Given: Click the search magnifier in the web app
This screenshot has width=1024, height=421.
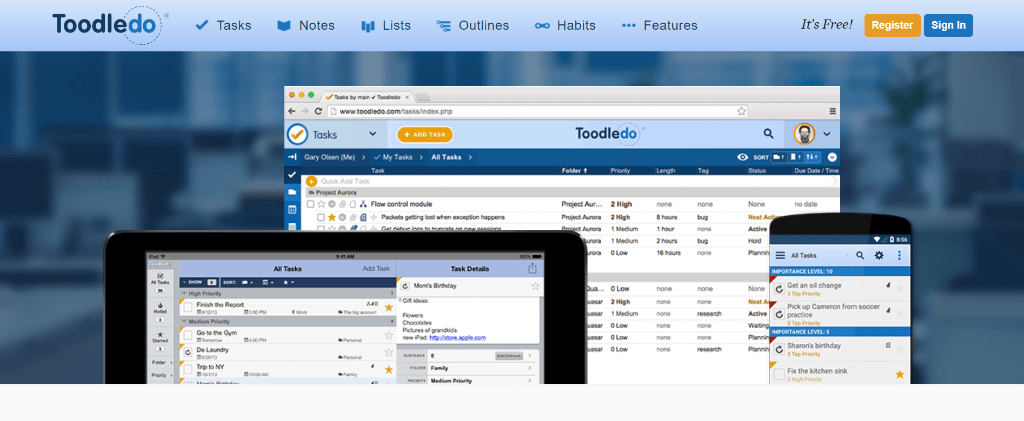Looking at the screenshot, I should coord(769,134).
